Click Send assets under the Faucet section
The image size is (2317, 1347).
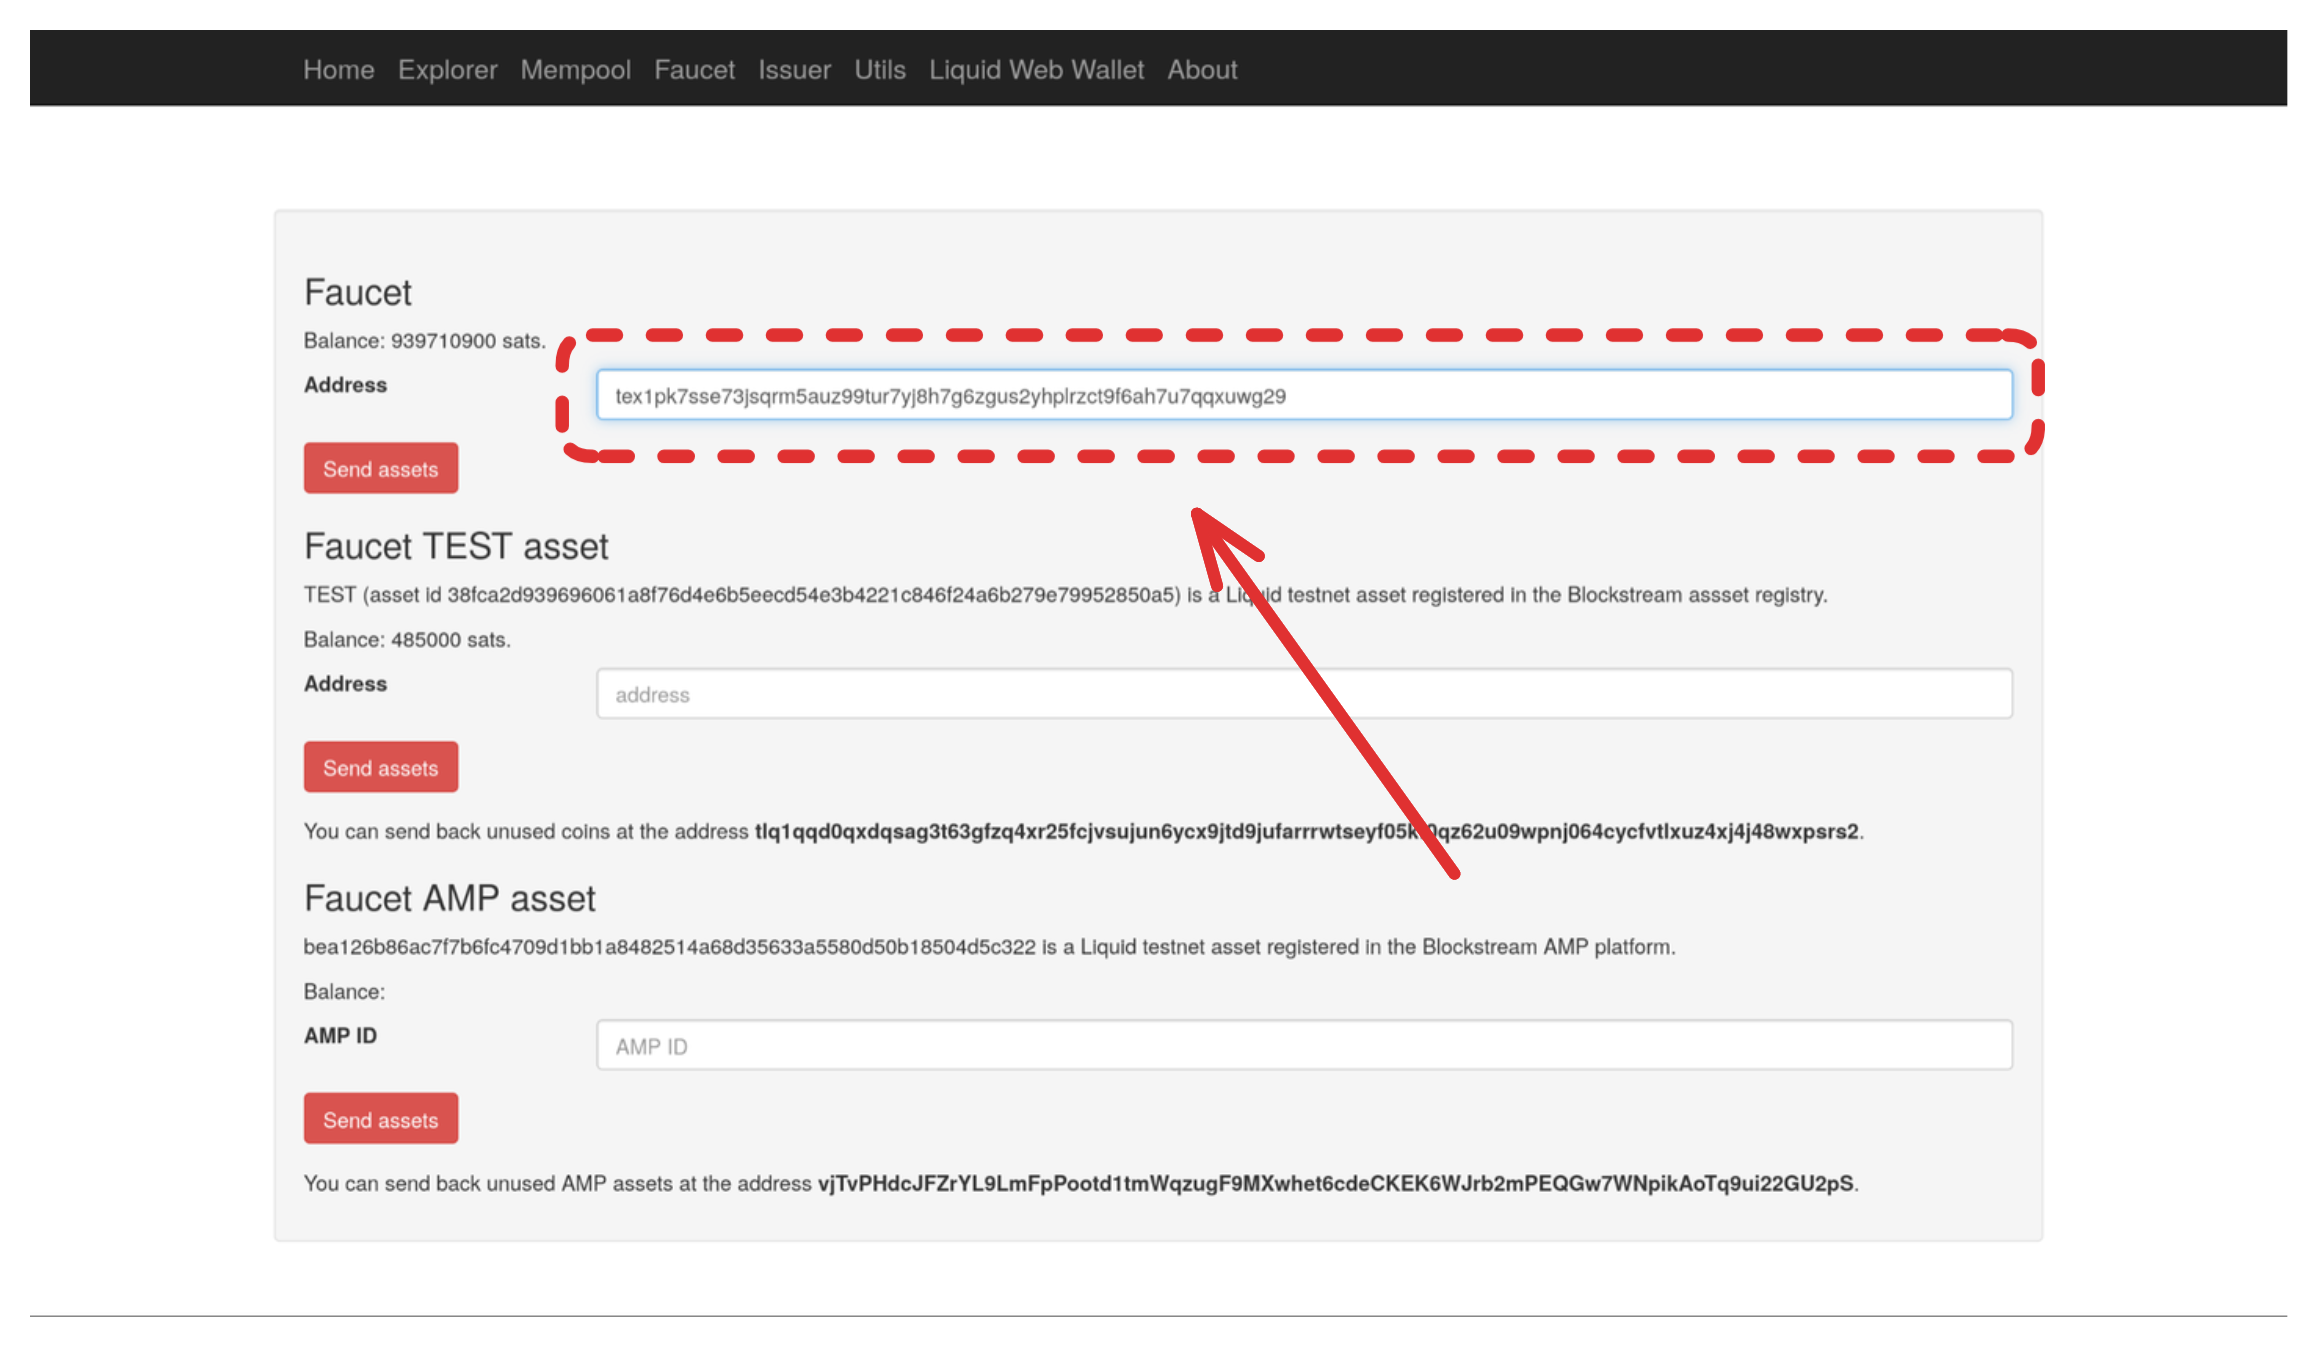380,467
